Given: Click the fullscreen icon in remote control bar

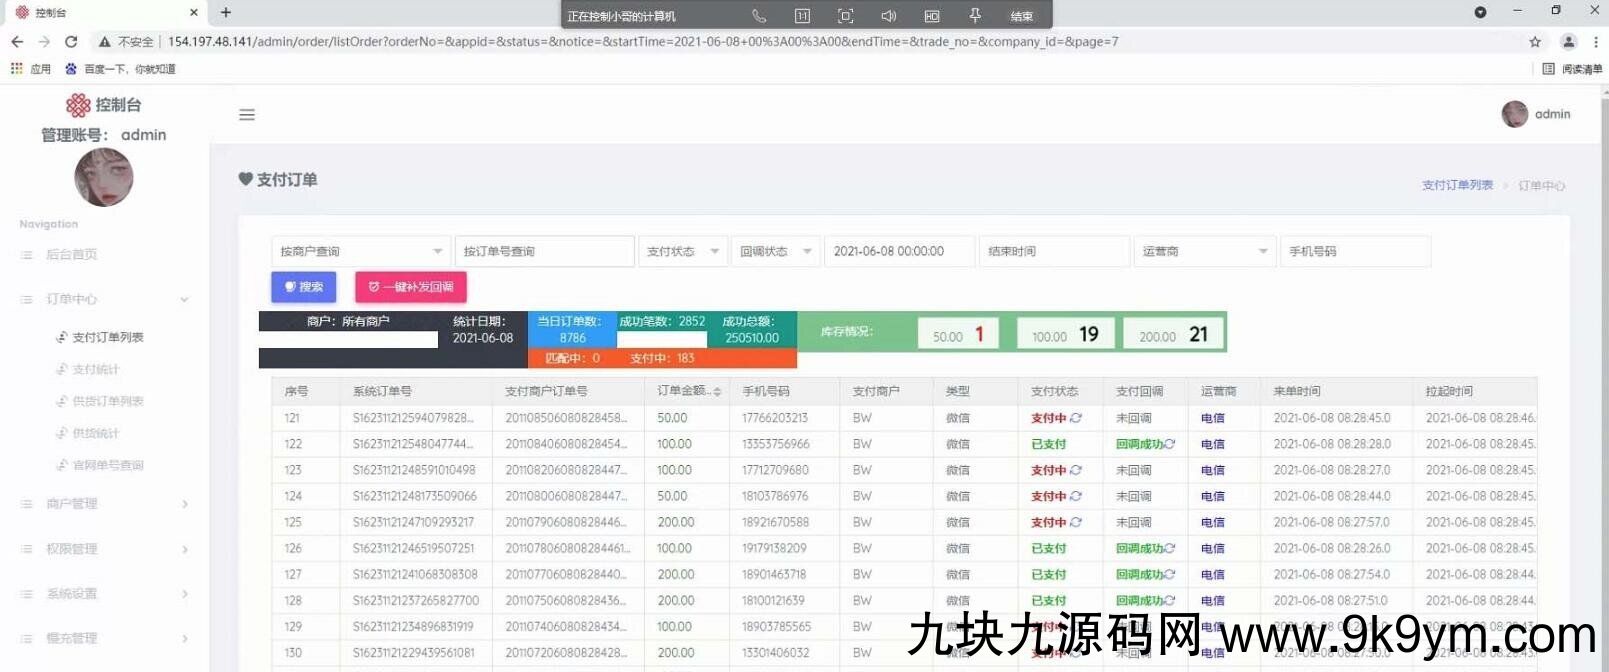Looking at the screenshot, I should [x=845, y=15].
